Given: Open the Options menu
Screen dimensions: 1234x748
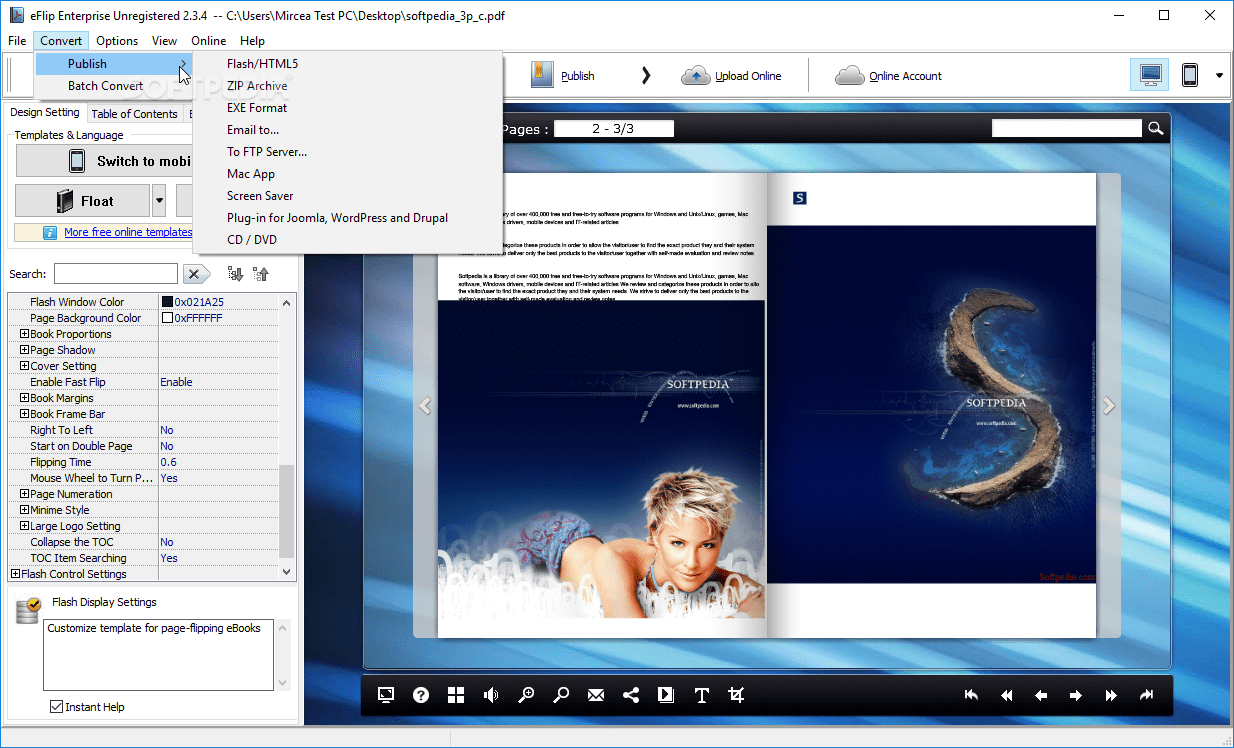Looking at the screenshot, I should [117, 41].
